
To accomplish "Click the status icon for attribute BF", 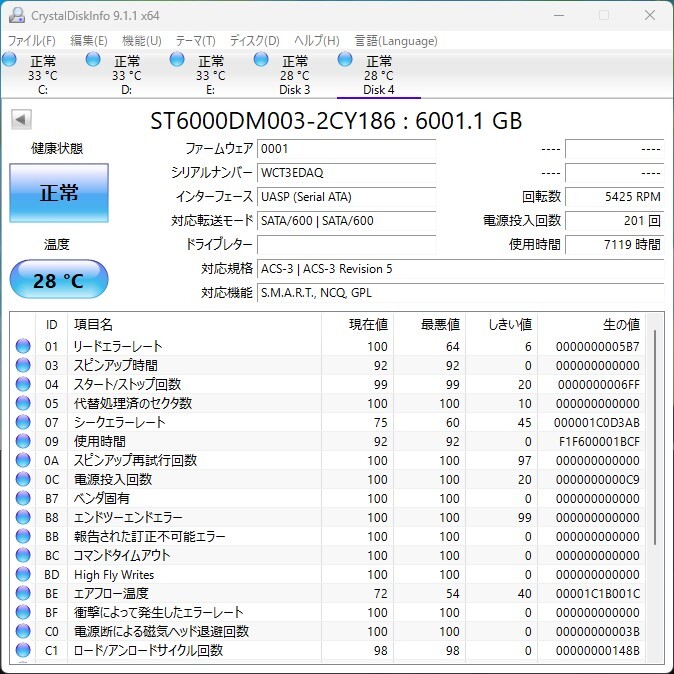I will coord(23,612).
